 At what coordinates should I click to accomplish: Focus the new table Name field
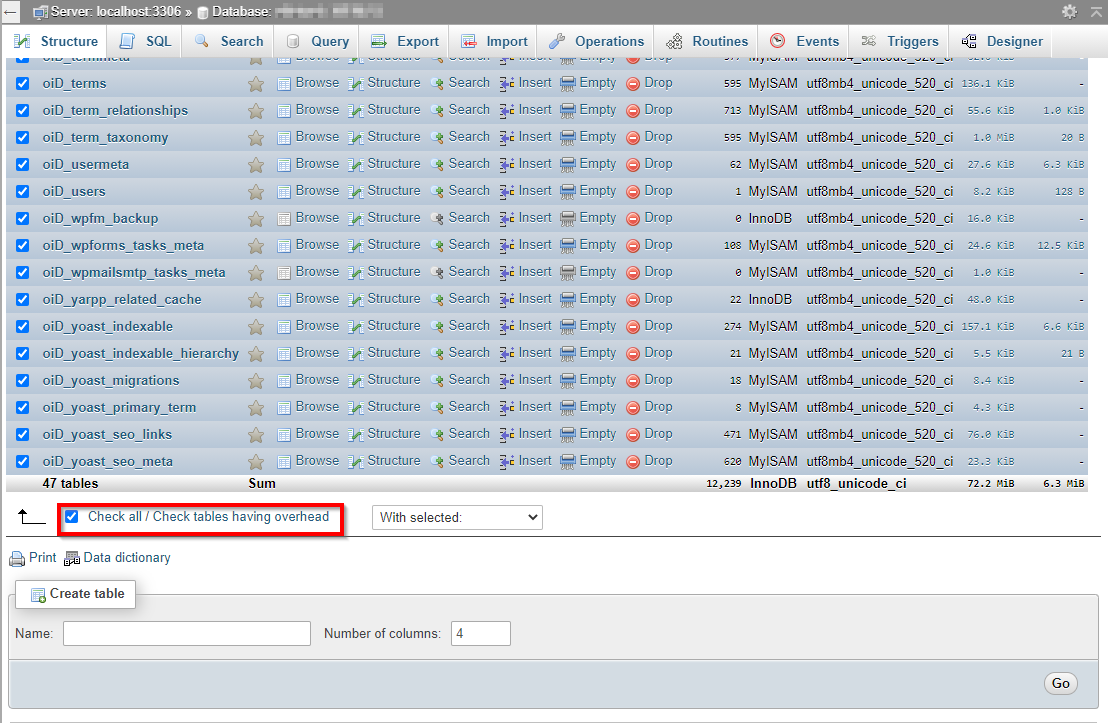(187, 633)
